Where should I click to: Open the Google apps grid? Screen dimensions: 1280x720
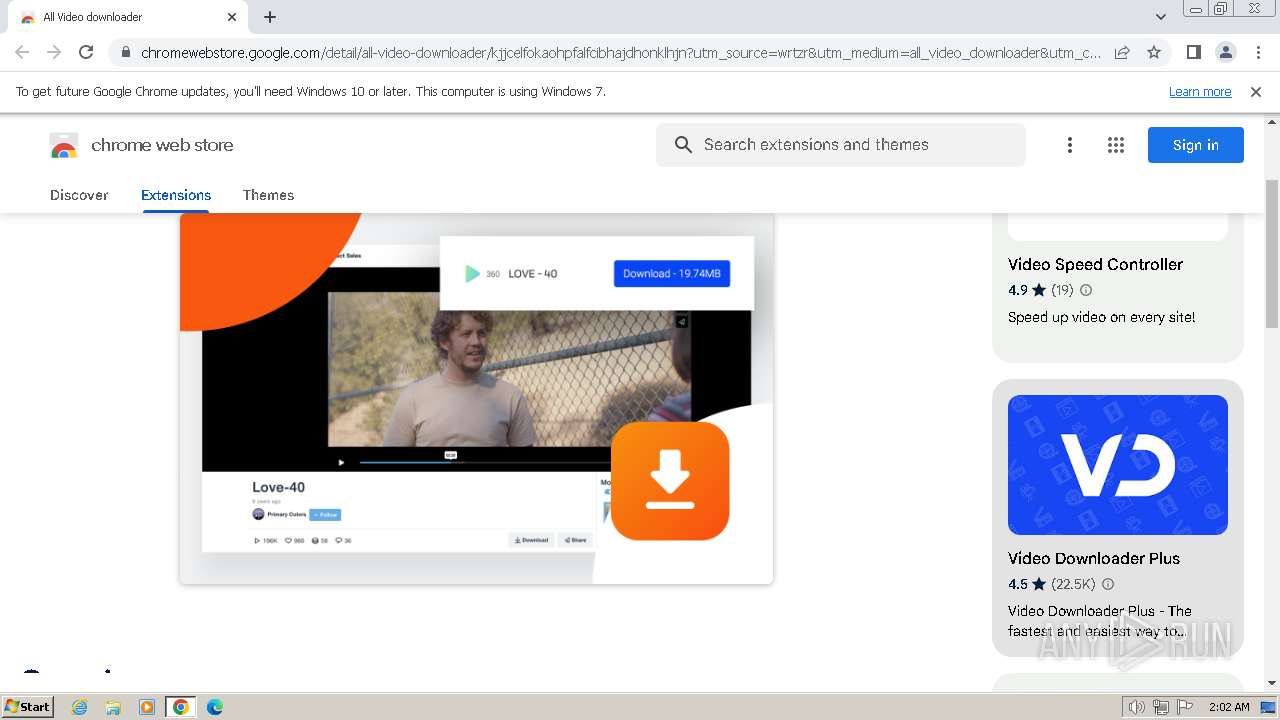pyautogui.click(x=1116, y=145)
